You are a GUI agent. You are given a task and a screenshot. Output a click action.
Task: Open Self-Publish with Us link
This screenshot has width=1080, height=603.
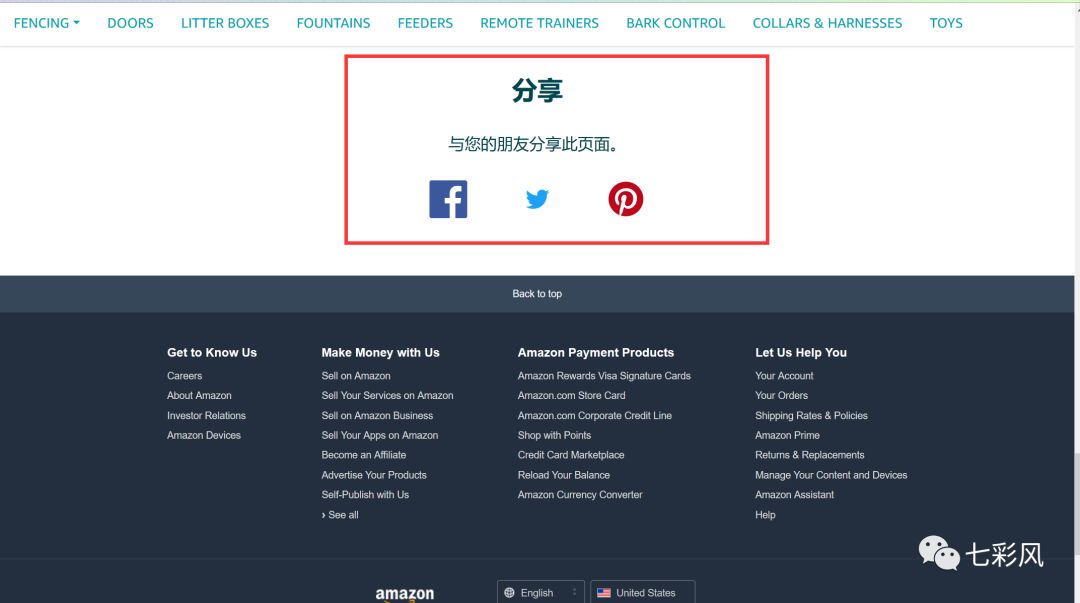coord(365,495)
